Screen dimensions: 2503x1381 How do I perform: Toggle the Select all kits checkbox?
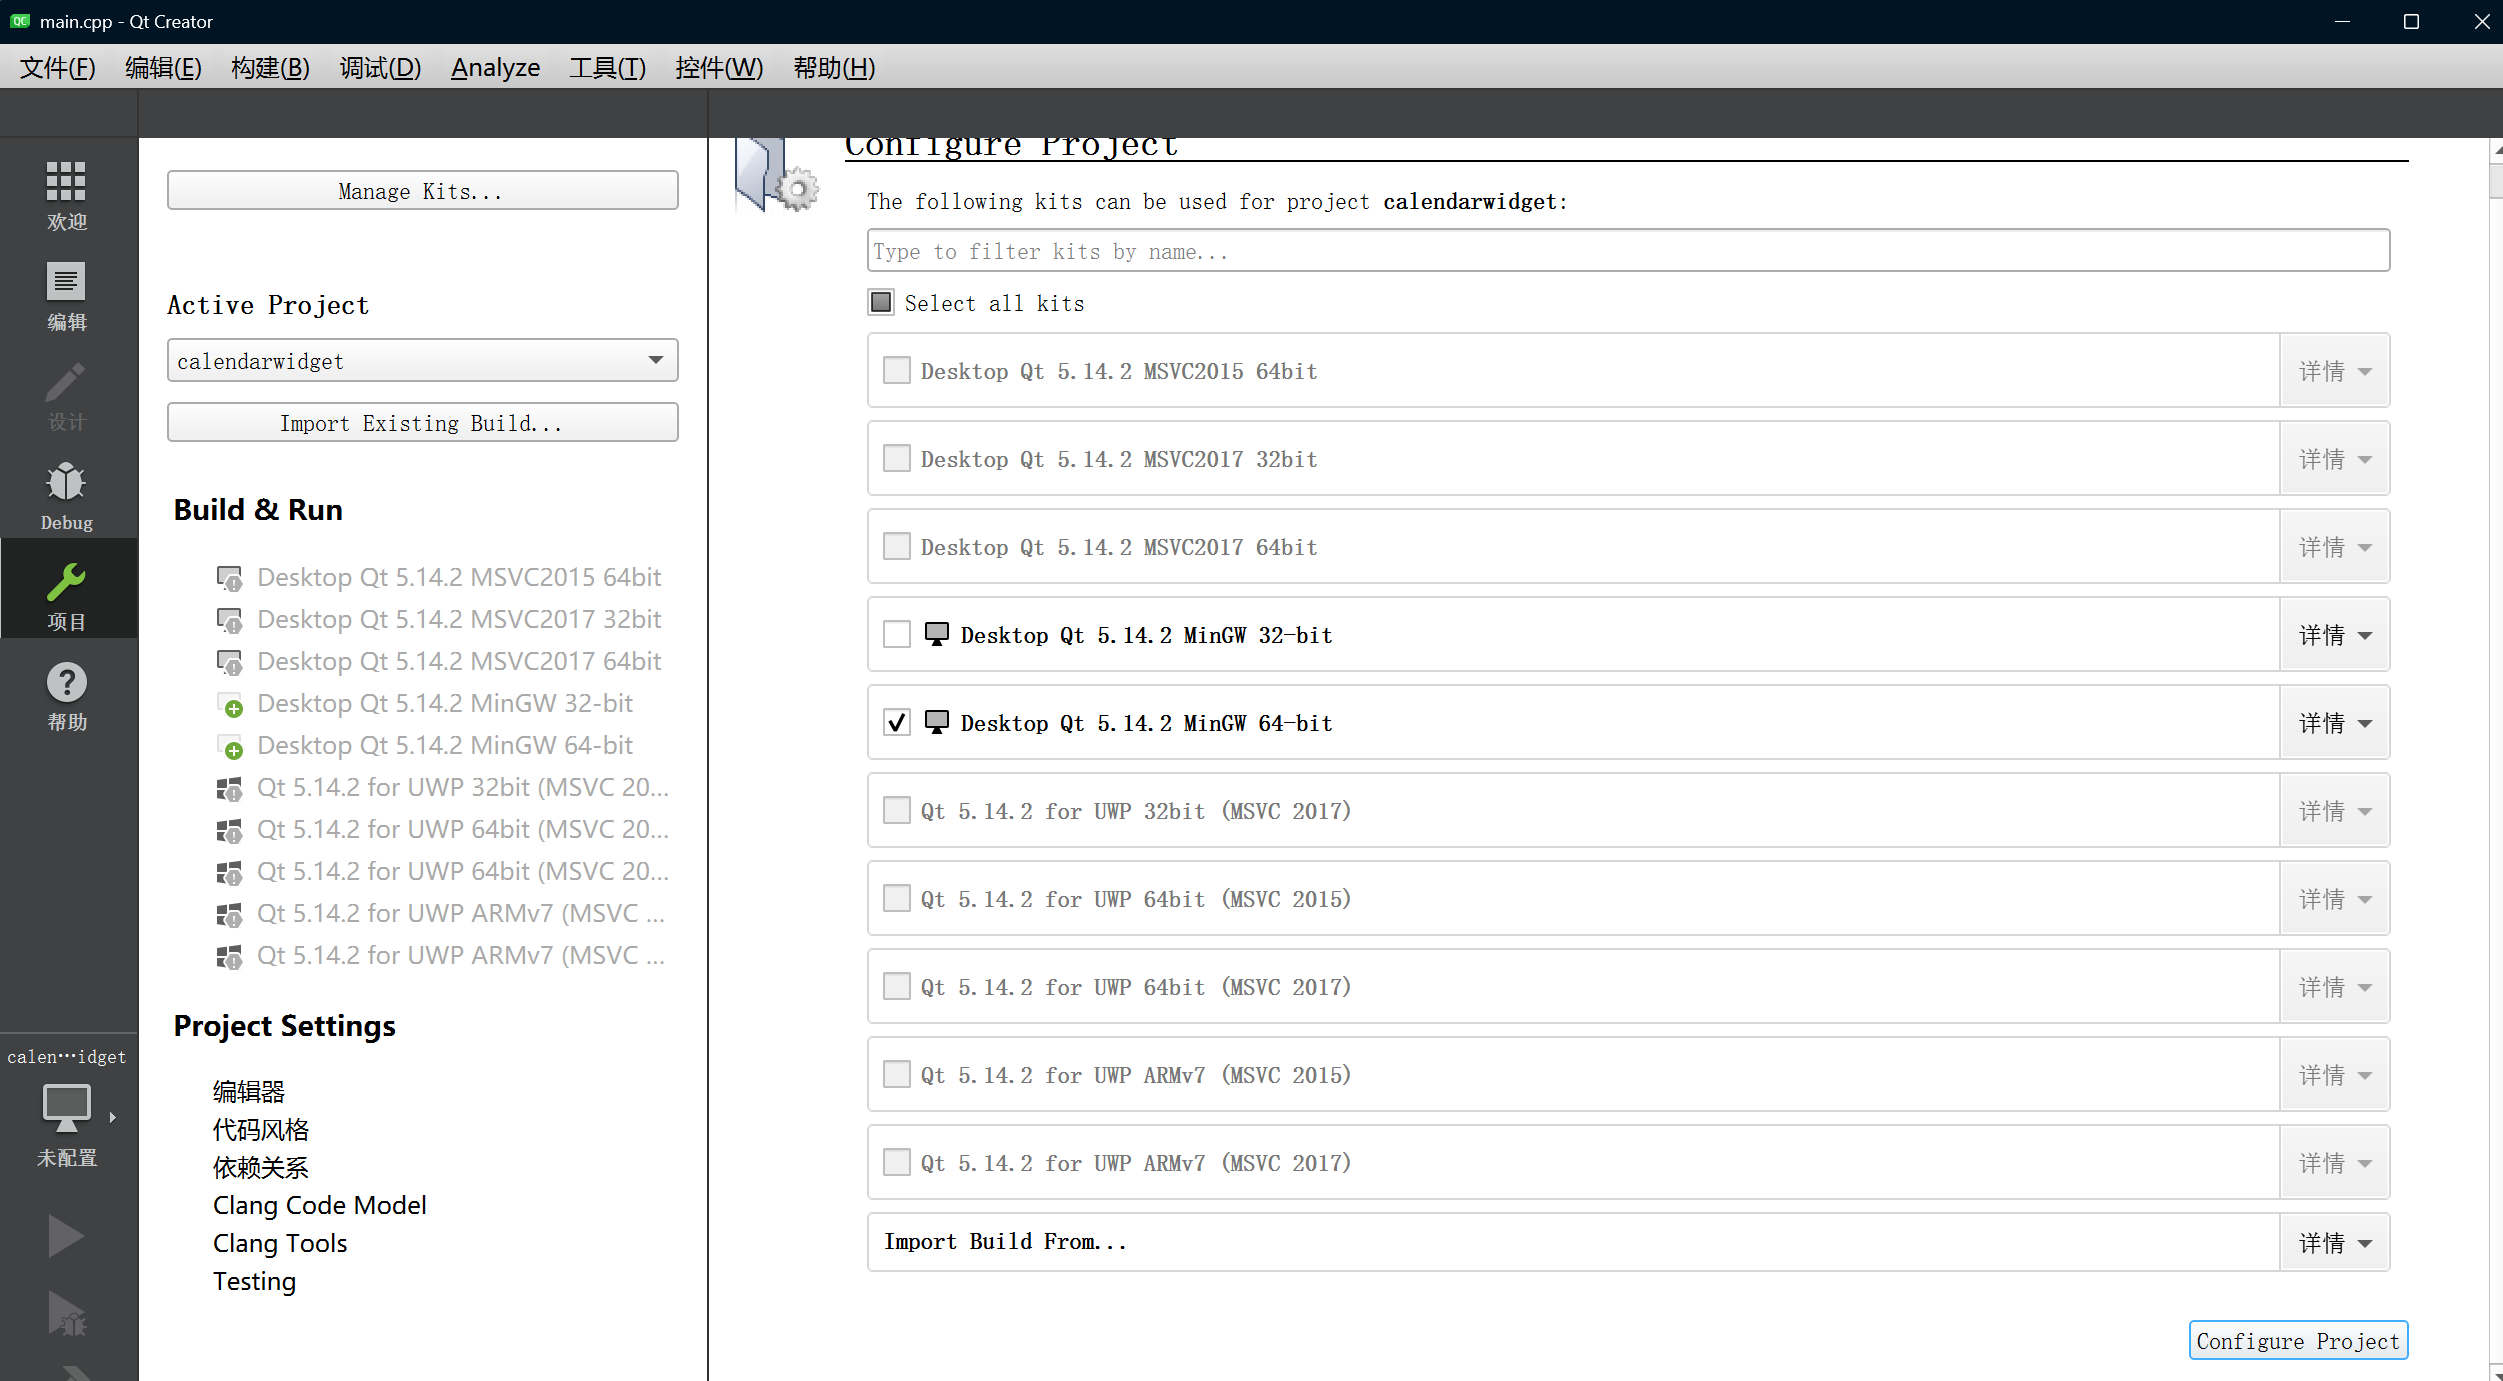tap(881, 303)
